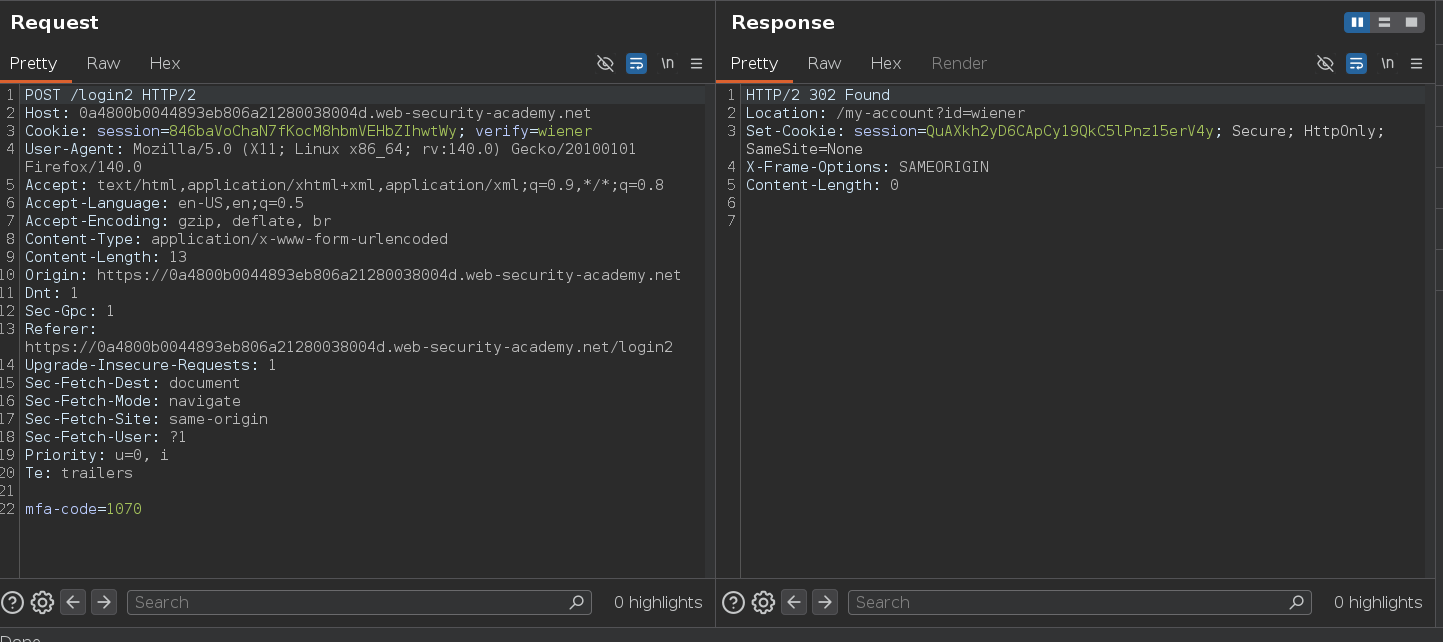The height and width of the screenshot is (642, 1443).
Task: Click the 'Upgrade-Insecure-Requests: 1' header
Action: pyautogui.click(x=151, y=365)
